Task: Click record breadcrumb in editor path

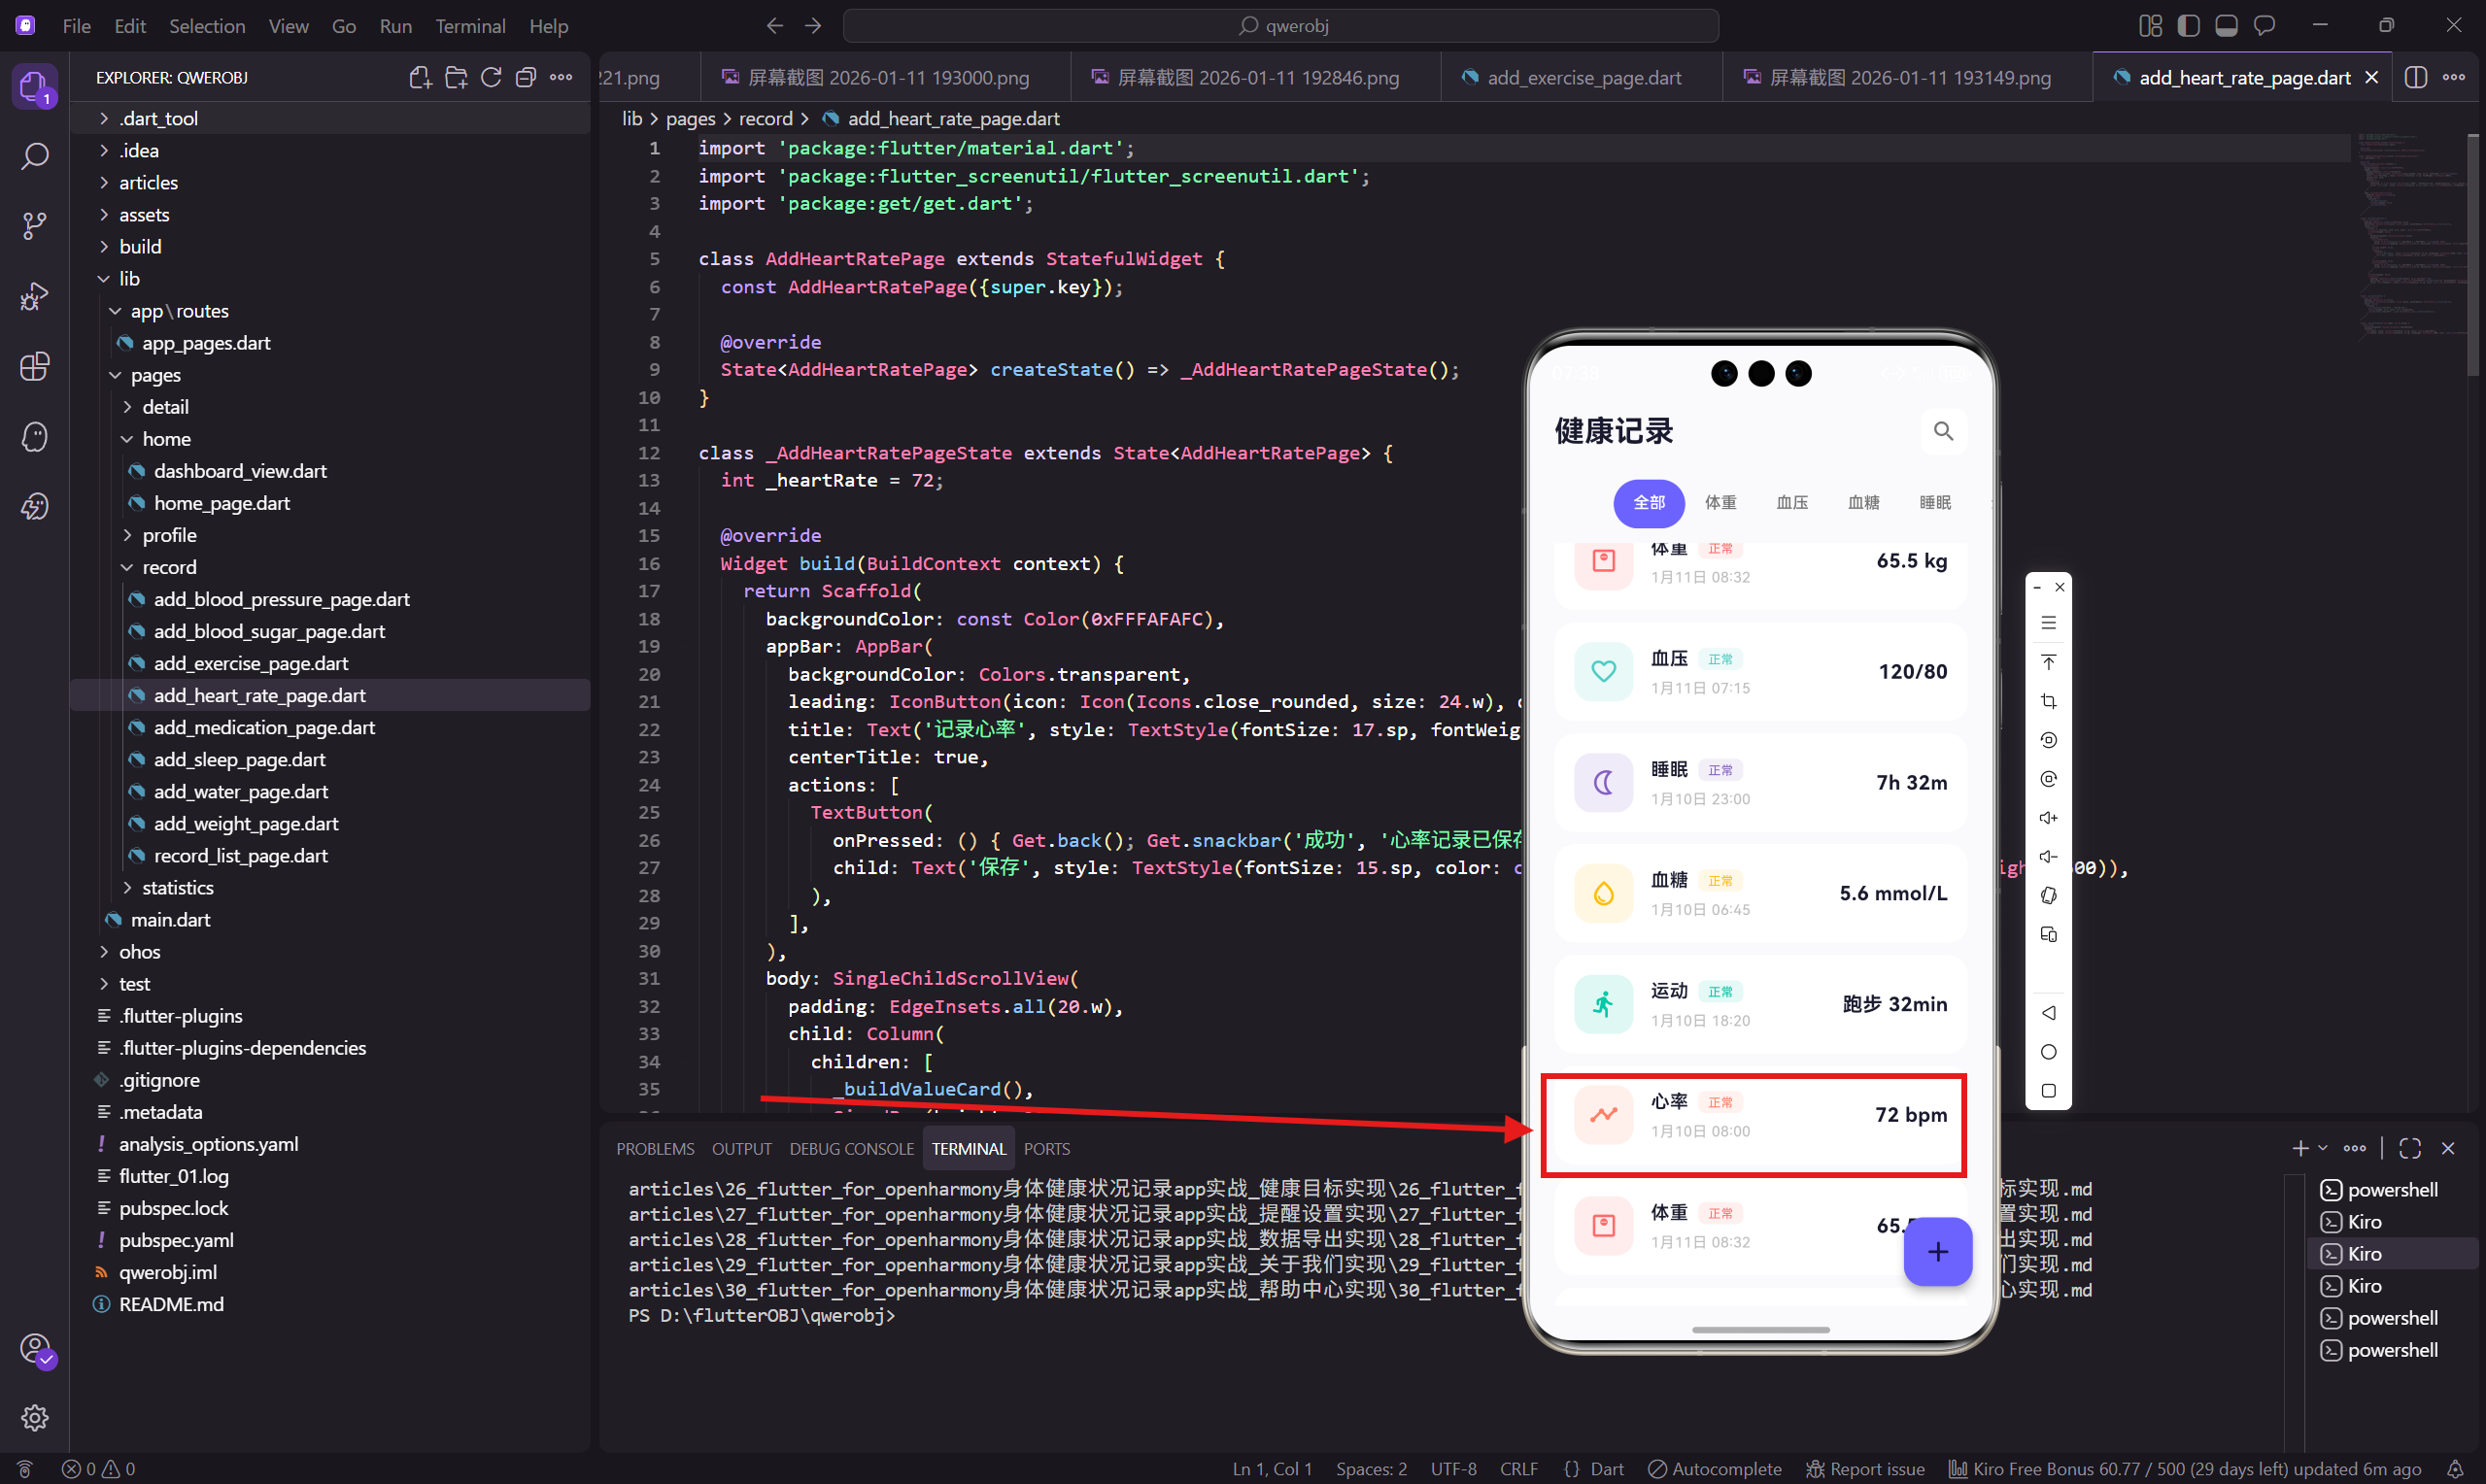Action: click(765, 118)
